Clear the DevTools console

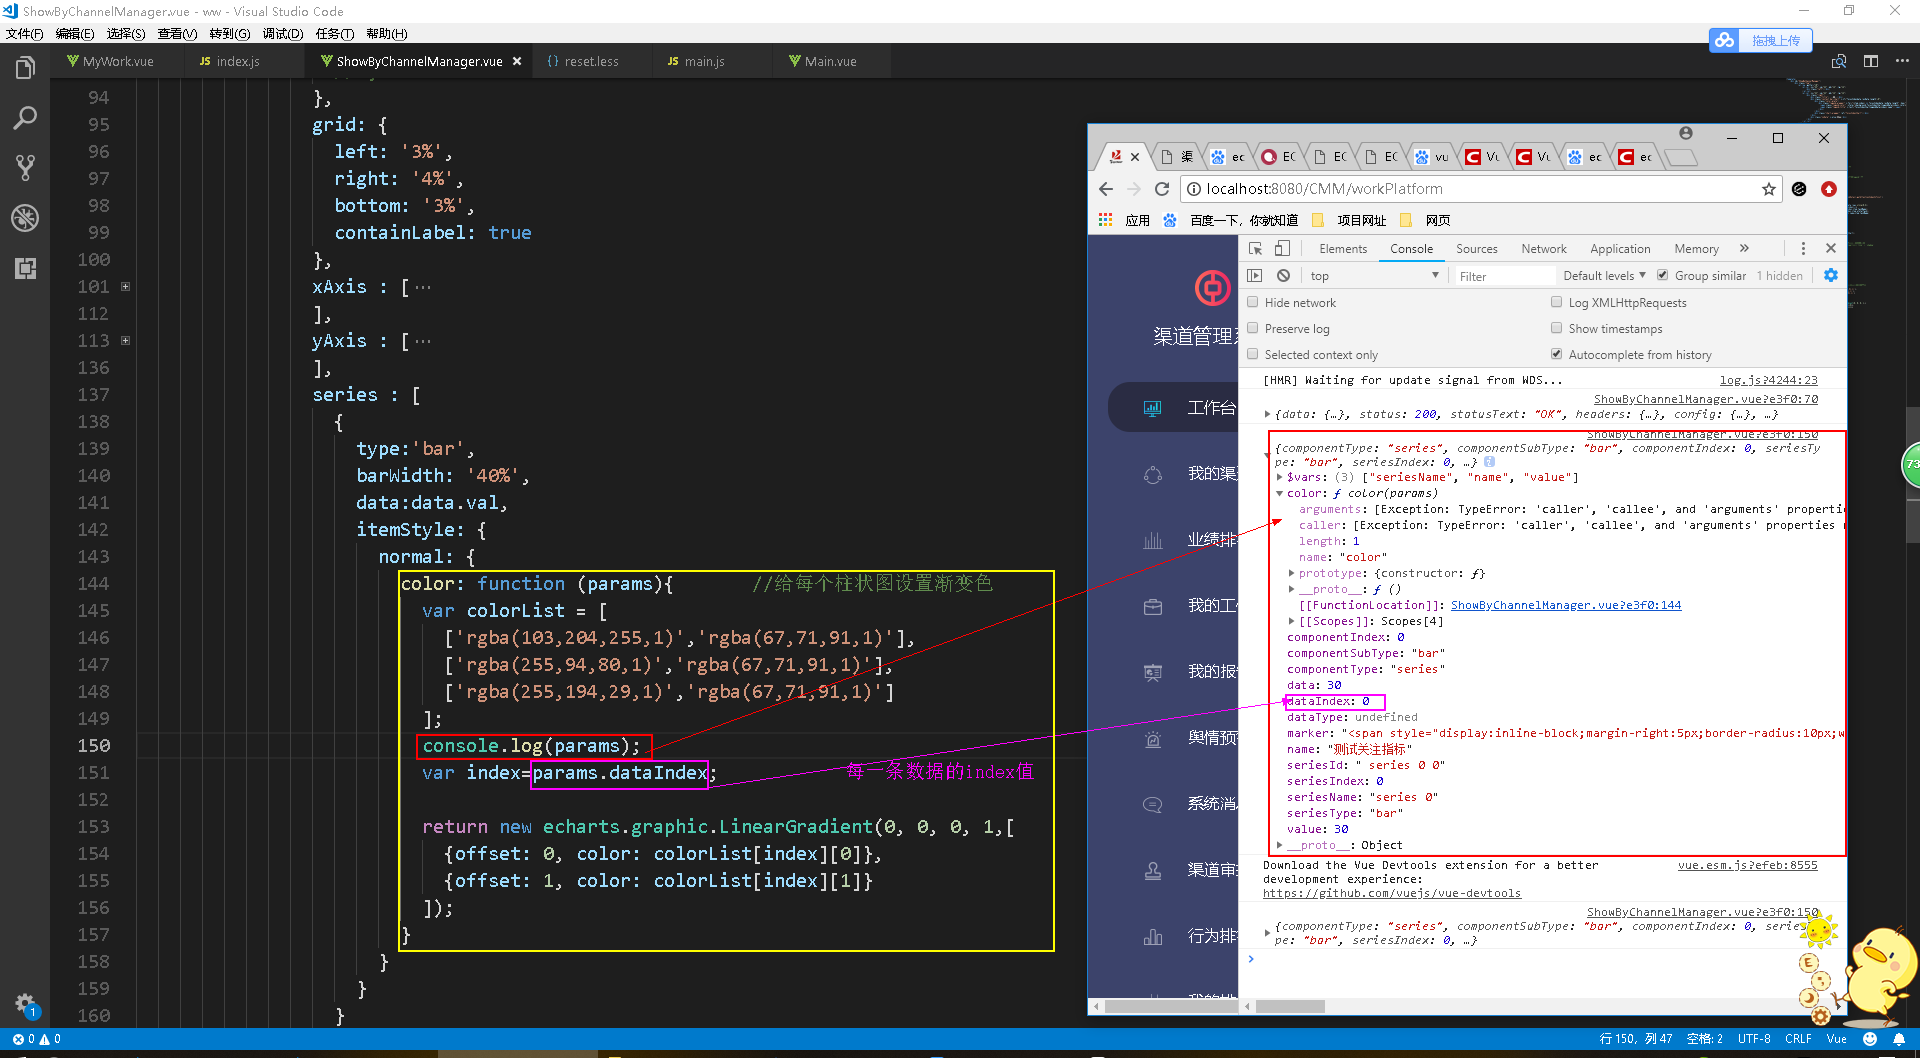(x=1283, y=276)
